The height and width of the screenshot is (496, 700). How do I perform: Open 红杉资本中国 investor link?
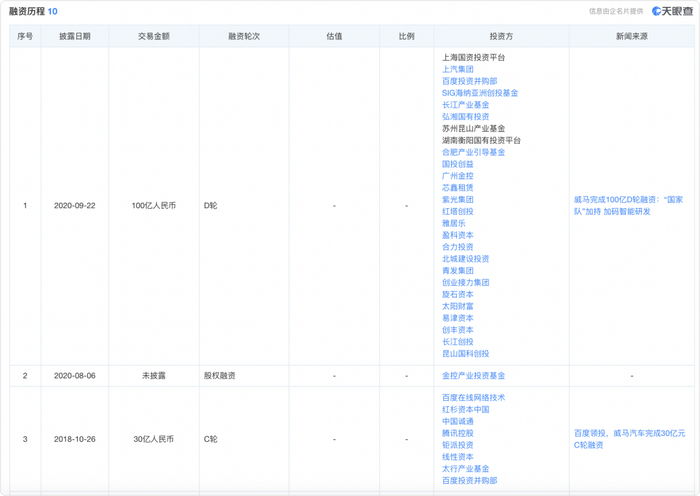click(466, 409)
